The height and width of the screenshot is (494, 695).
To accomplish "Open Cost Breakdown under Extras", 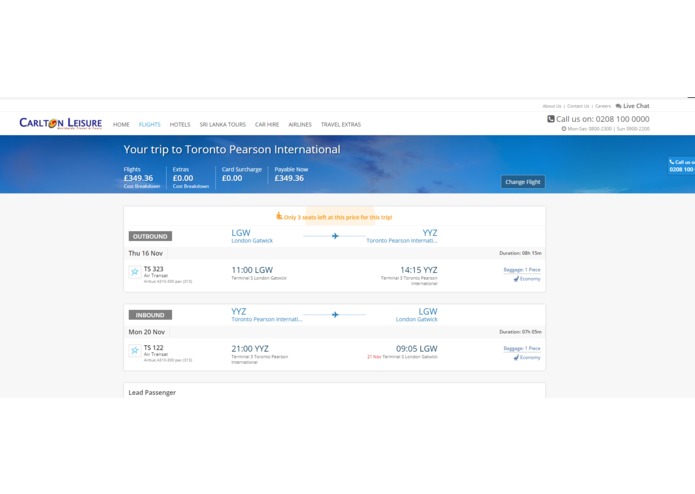I will pyautogui.click(x=191, y=186).
